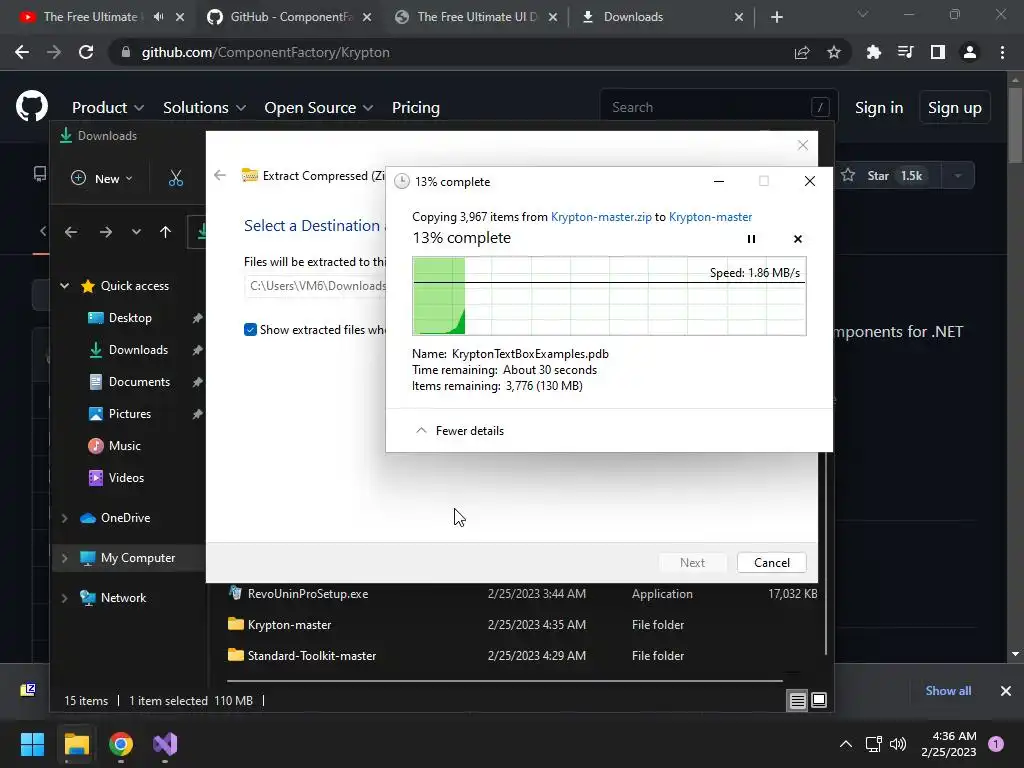Click the extraction destination path field

pos(316,286)
